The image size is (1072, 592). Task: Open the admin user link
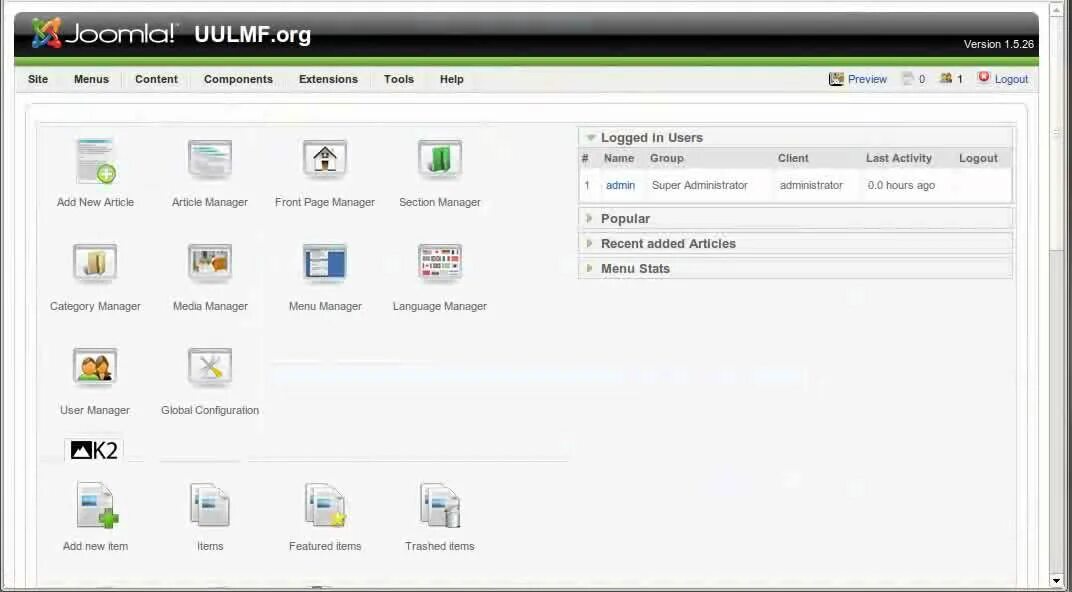click(621, 185)
